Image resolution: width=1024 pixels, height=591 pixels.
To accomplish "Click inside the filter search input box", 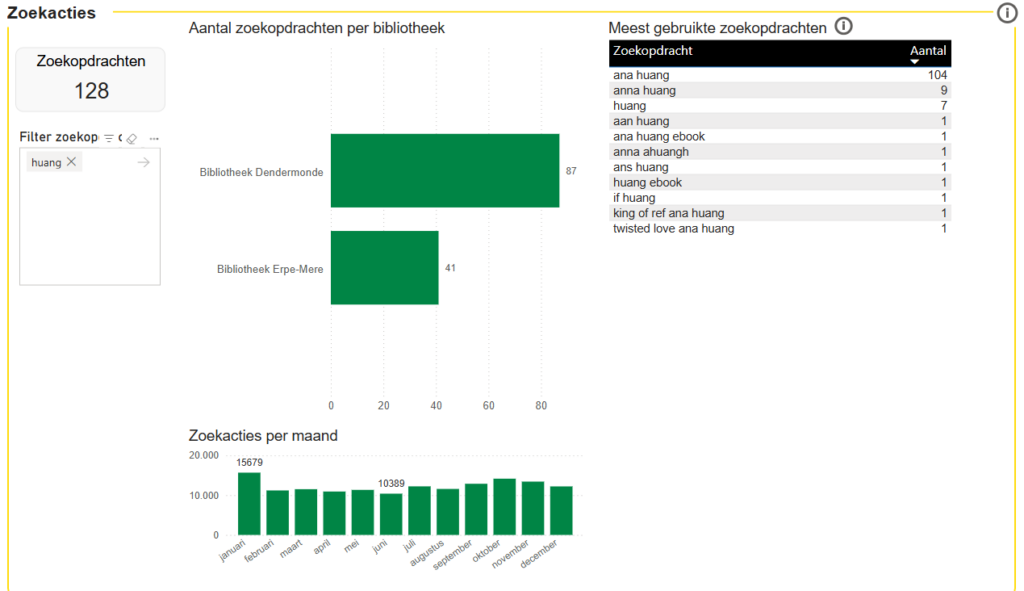I will click(x=89, y=220).
